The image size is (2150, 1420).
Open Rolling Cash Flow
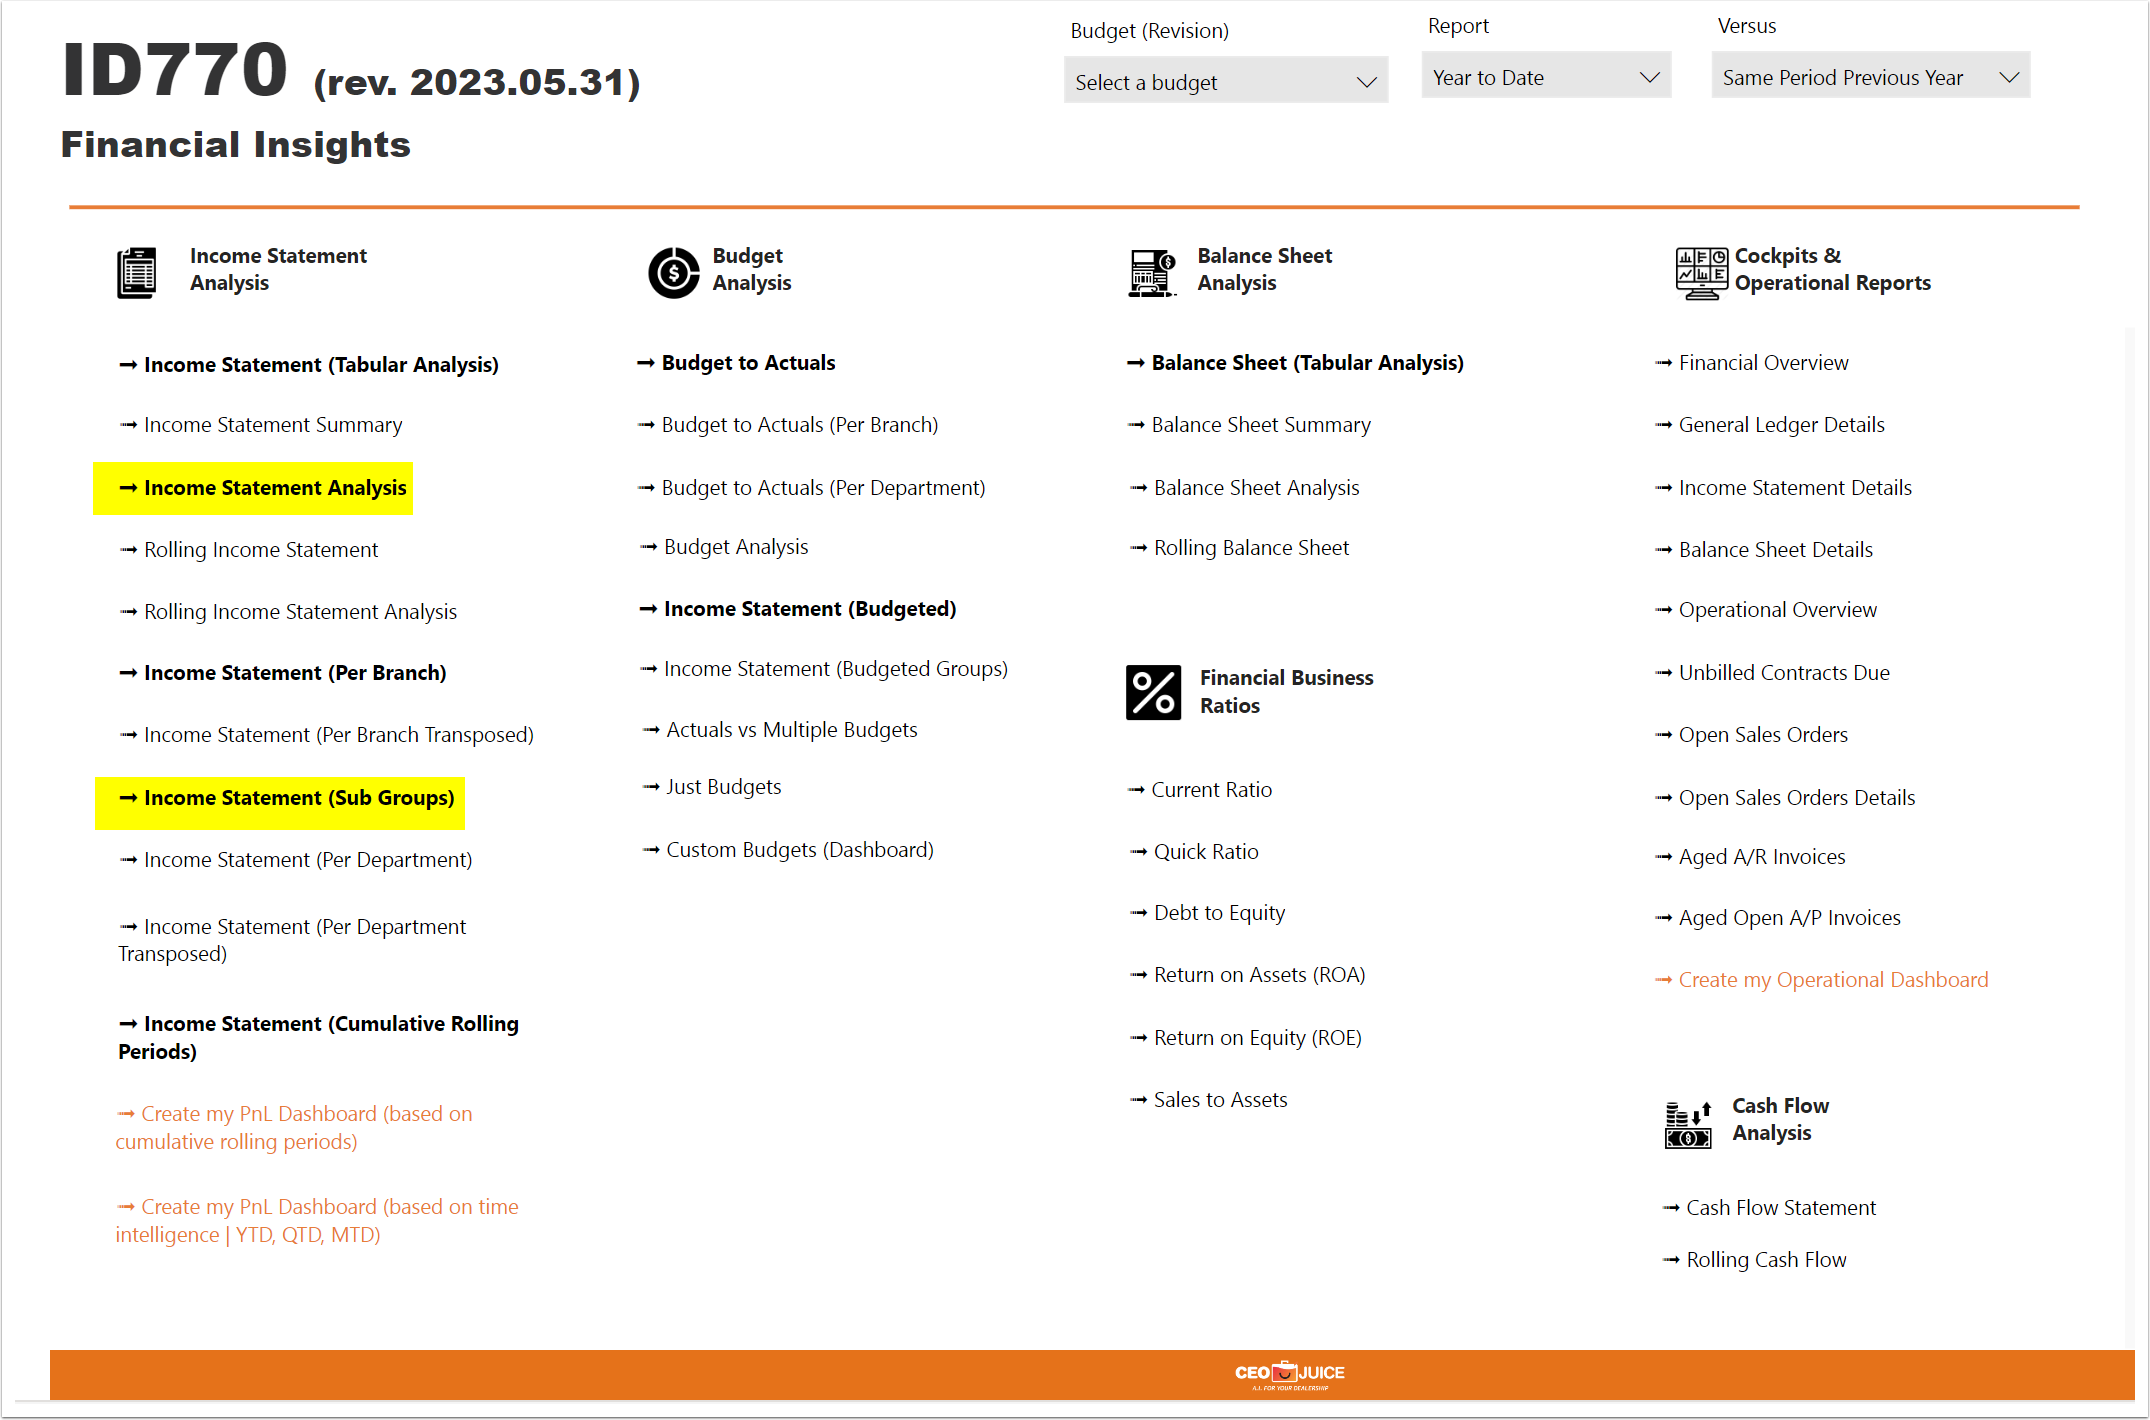[x=1755, y=1260]
